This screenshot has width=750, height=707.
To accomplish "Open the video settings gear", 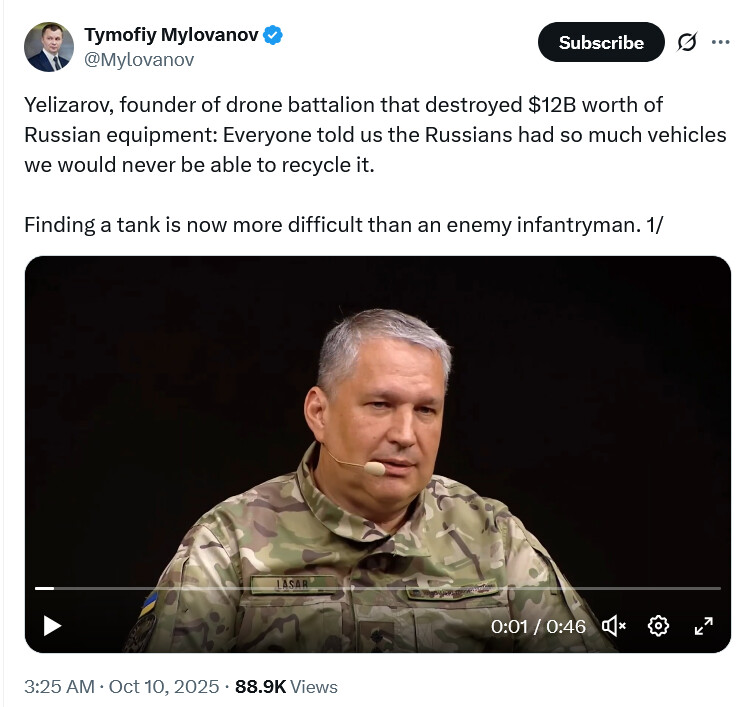I will (658, 626).
